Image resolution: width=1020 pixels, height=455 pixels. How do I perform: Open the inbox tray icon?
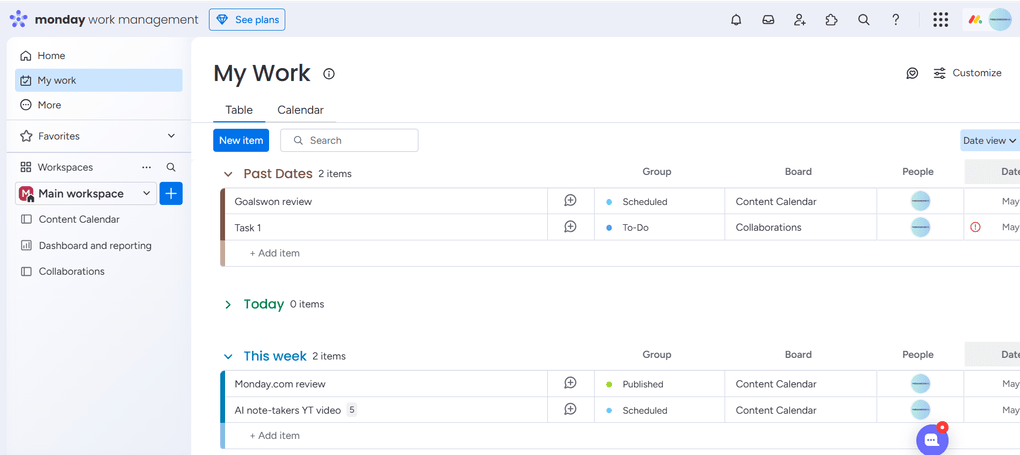pos(768,20)
